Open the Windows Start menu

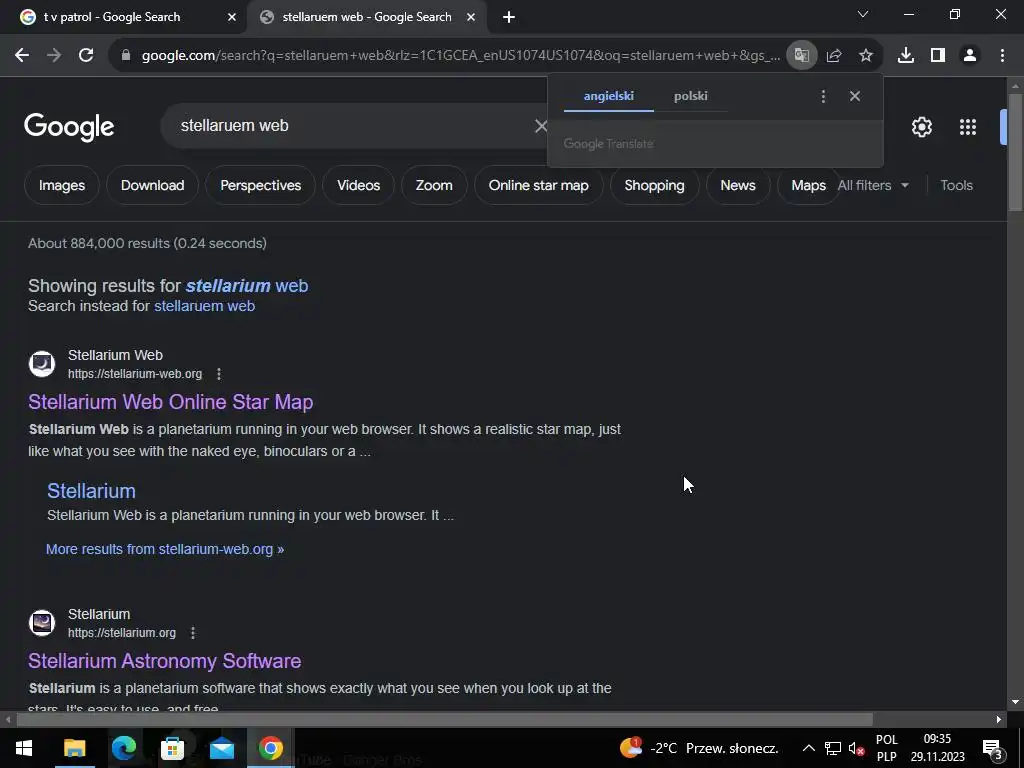click(x=24, y=748)
